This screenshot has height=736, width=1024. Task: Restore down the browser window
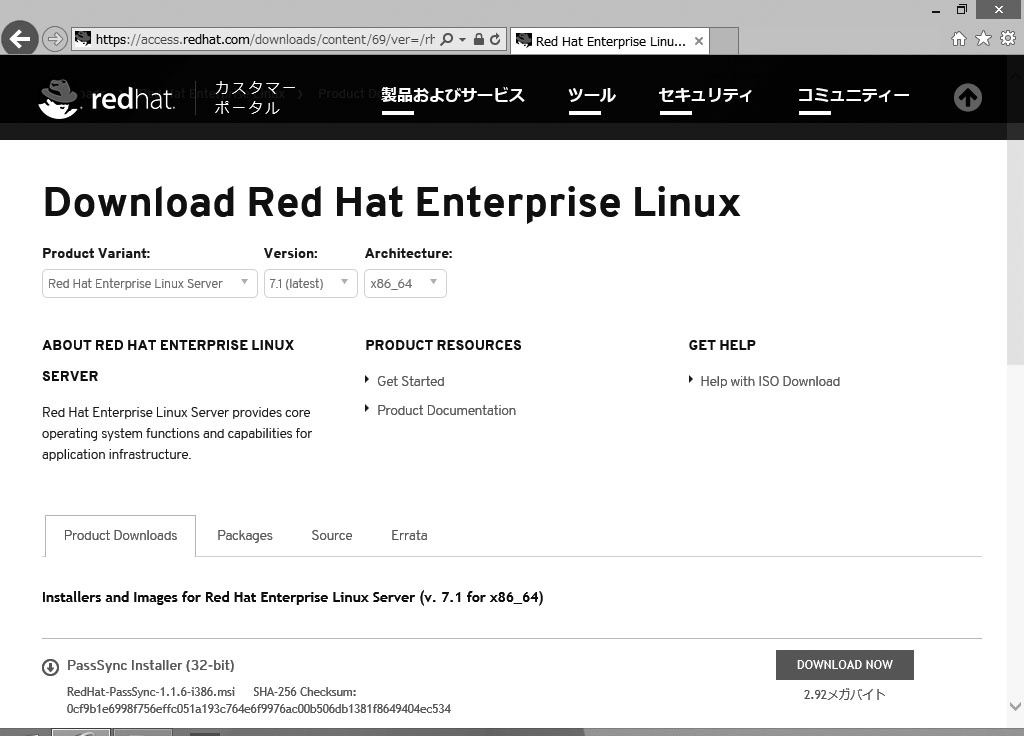962,9
